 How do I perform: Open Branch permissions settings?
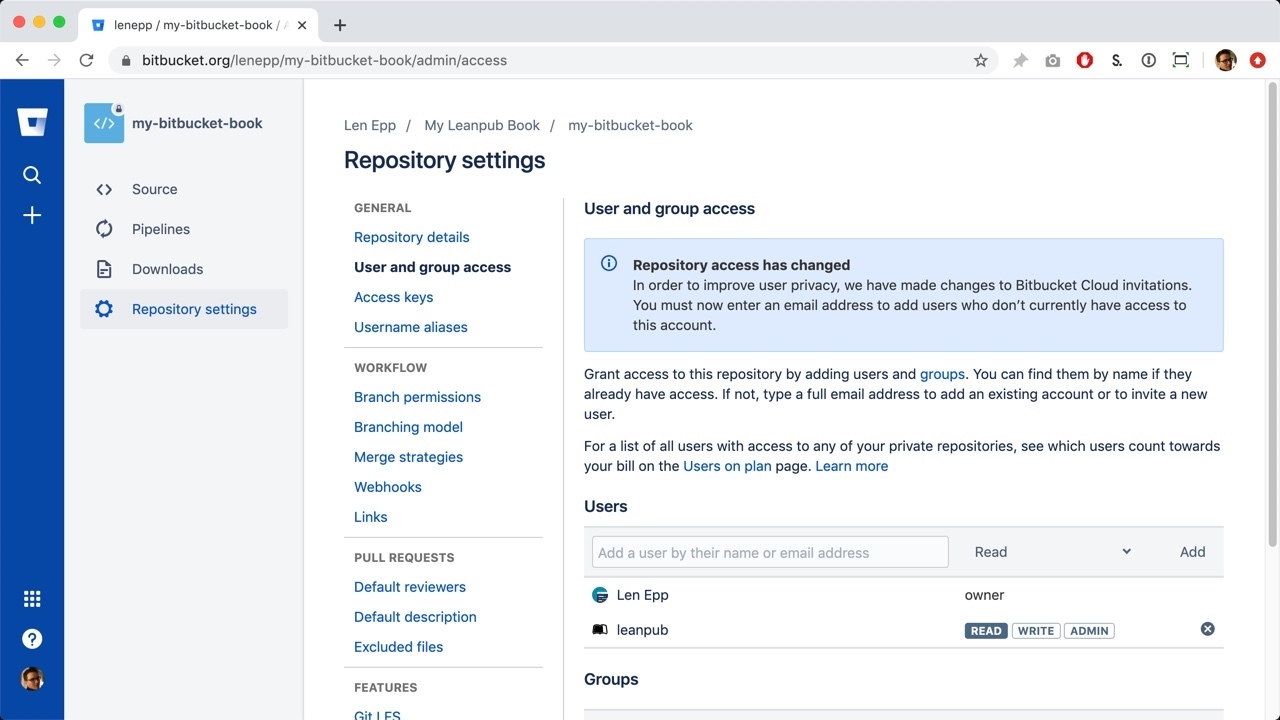click(417, 397)
